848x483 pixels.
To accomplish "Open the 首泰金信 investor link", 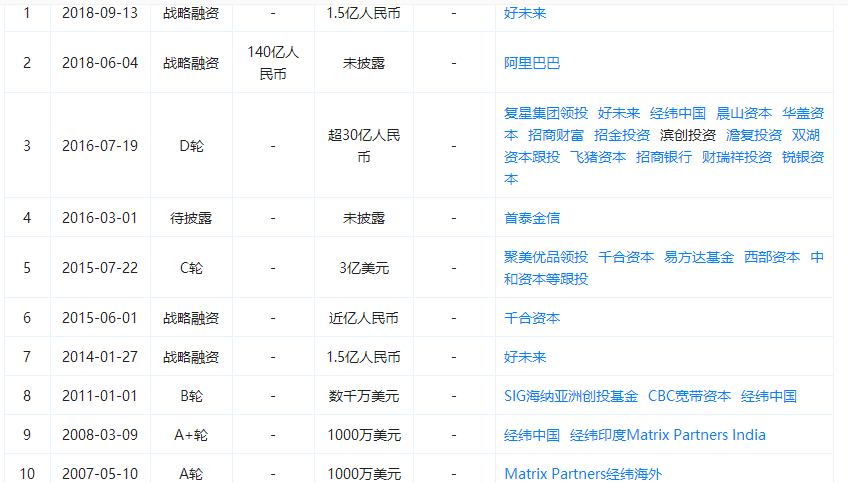I will pyautogui.click(x=532, y=218).
